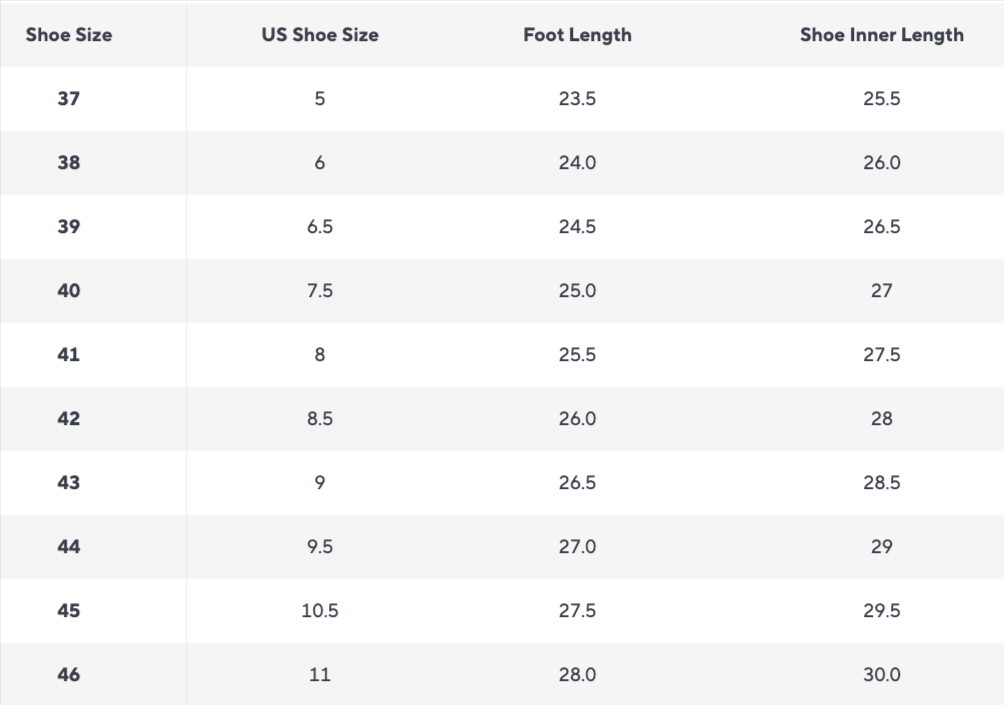This screenshot has width=1004, height=705.
Task: Click the Shoe Inner Length column header
Action: 881,35
